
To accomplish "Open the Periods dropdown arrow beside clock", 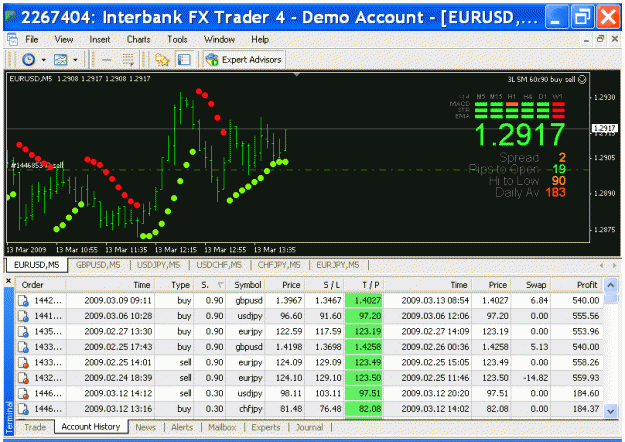I will 43,60.
